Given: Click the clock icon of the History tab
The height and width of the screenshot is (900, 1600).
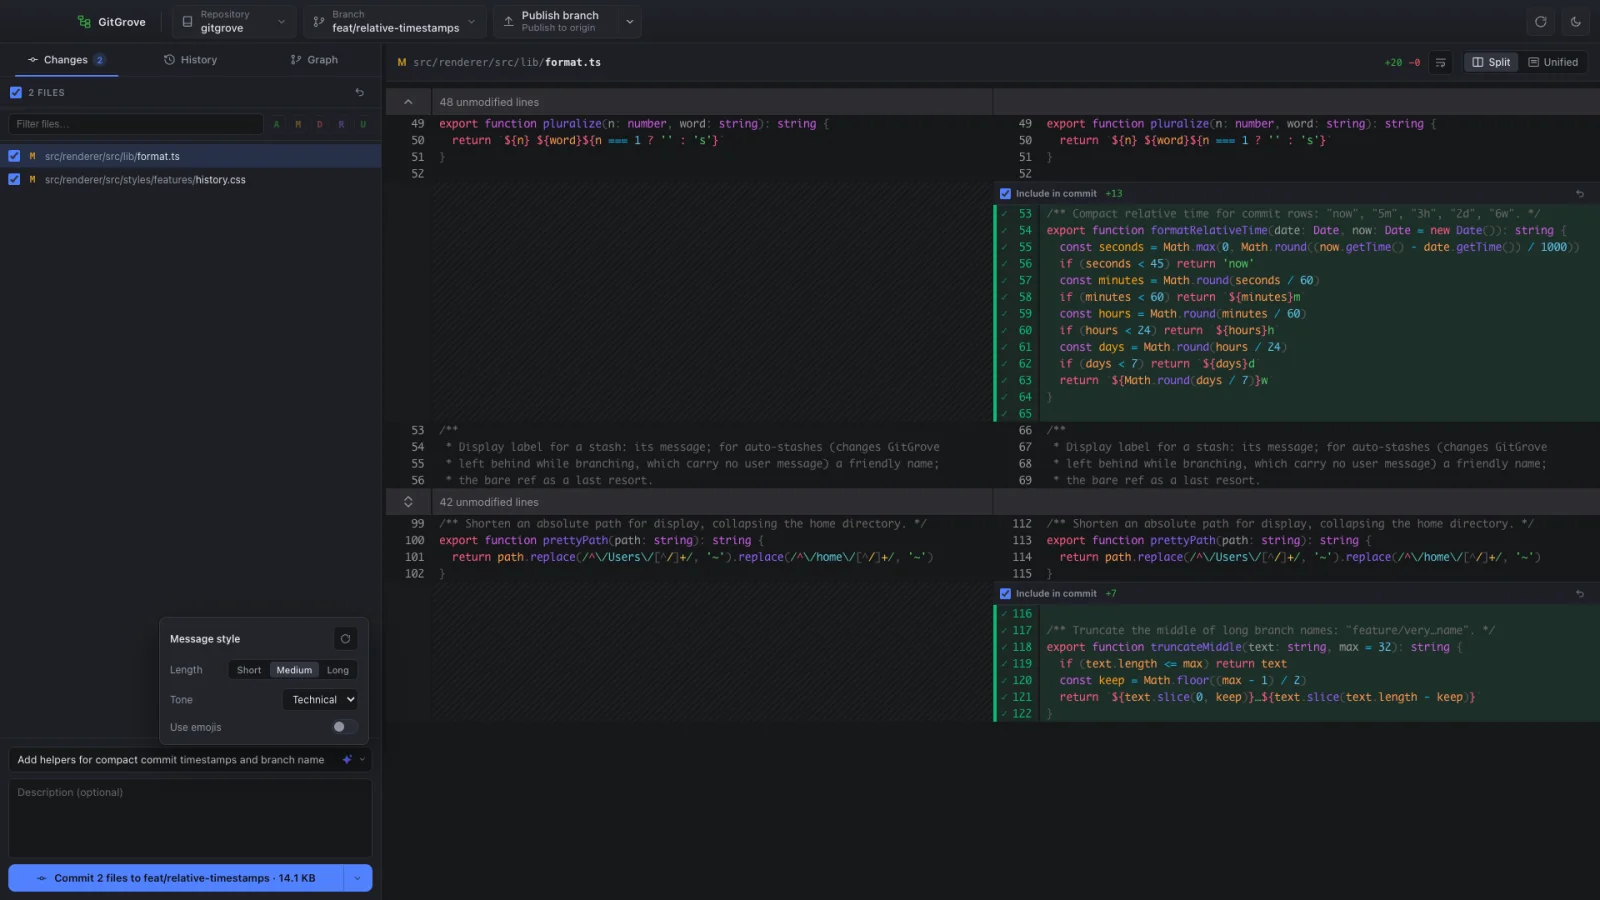Looking at the screenshot, I should [169, 60].
